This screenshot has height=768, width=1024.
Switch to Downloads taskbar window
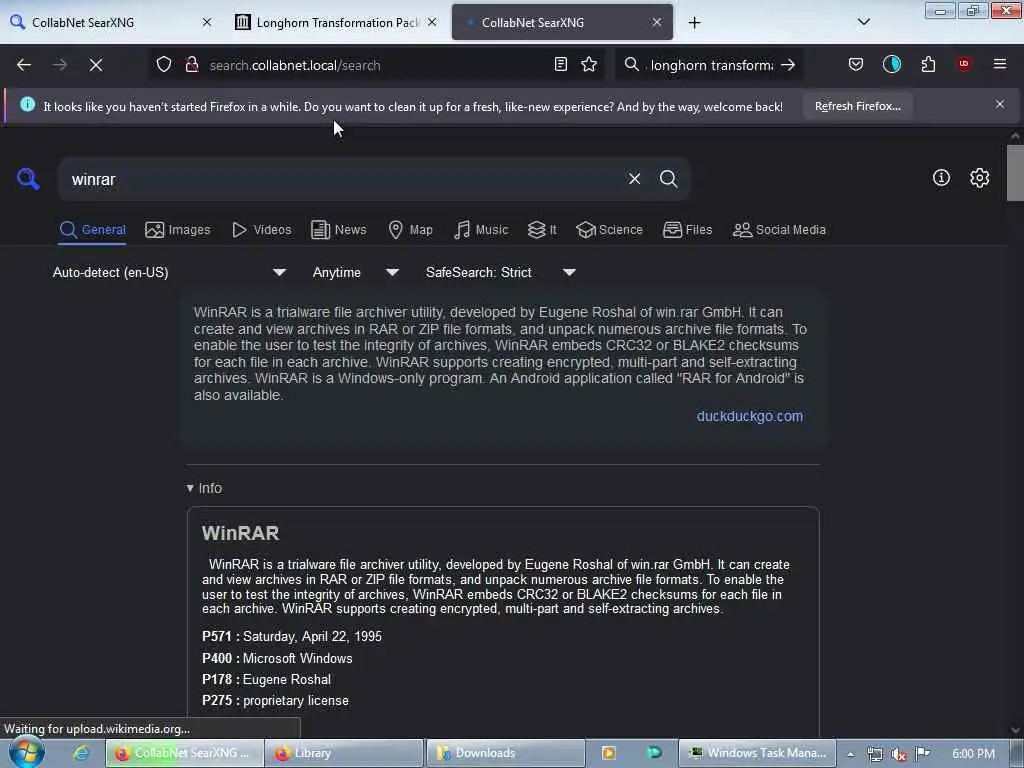click(505, 753)
